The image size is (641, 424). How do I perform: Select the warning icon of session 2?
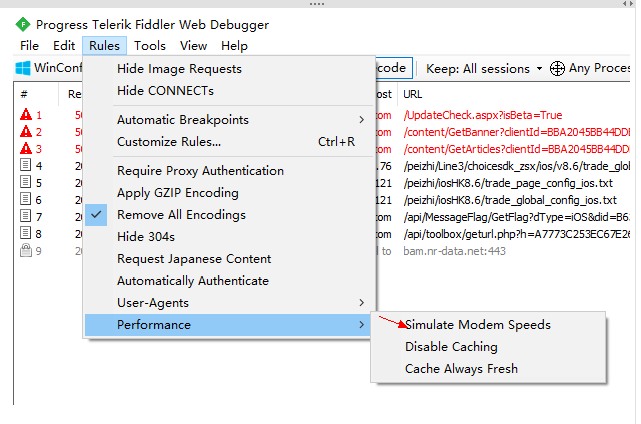[26, 132]
